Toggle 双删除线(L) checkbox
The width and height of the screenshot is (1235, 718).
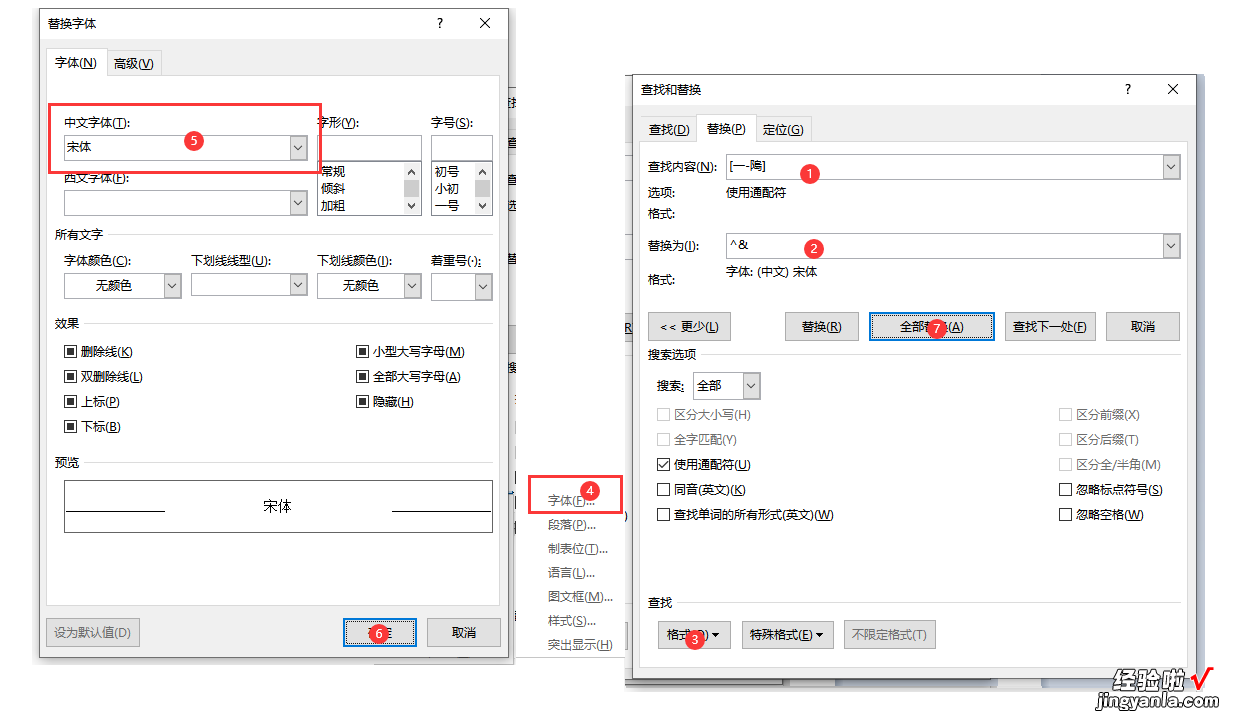[x=71, y=377]
